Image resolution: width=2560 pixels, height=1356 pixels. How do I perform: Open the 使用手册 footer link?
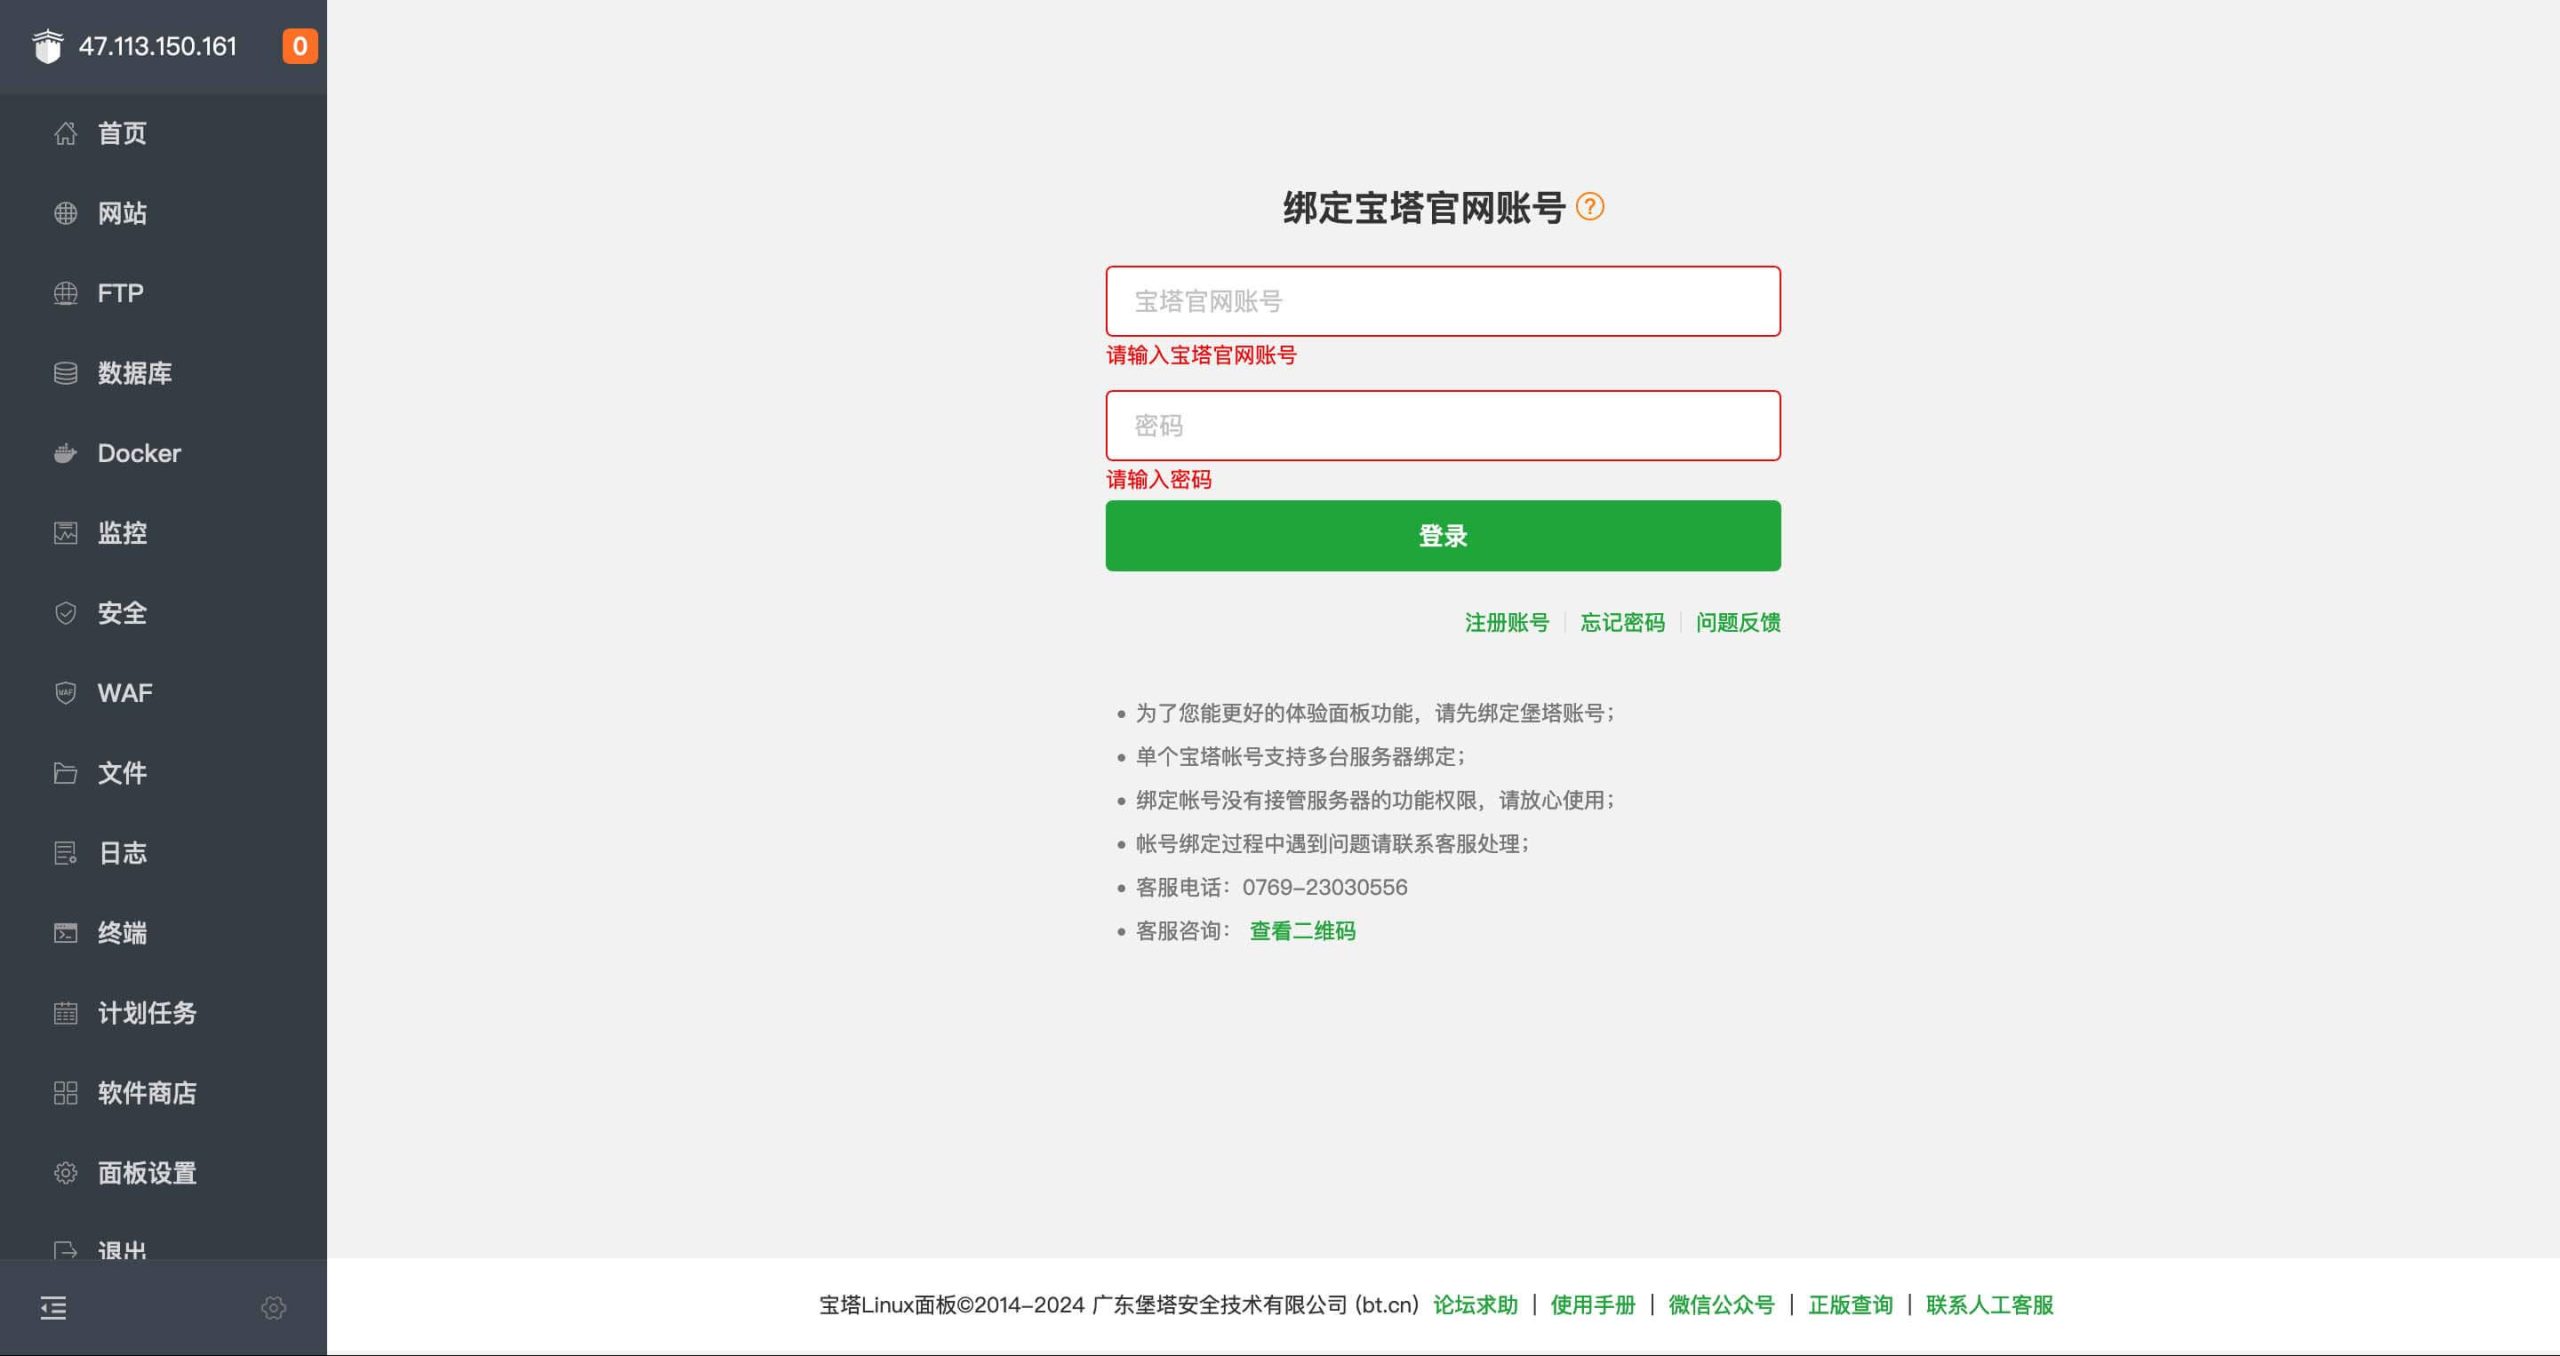tap(1592, 1305)
